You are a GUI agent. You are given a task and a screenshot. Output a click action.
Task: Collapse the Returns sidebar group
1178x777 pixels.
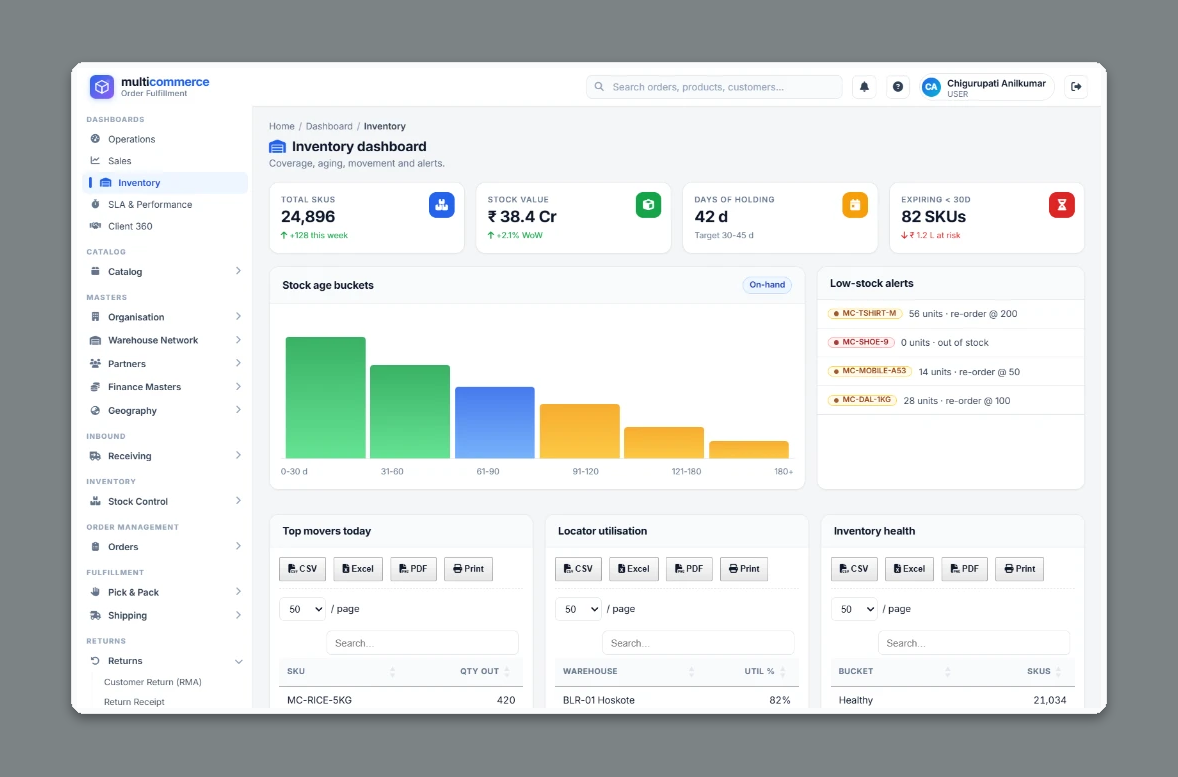tap(165, 661)
